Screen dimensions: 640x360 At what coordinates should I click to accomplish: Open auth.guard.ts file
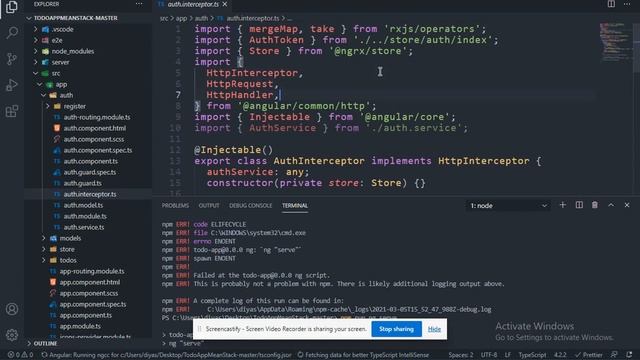[x=82, y=183]
